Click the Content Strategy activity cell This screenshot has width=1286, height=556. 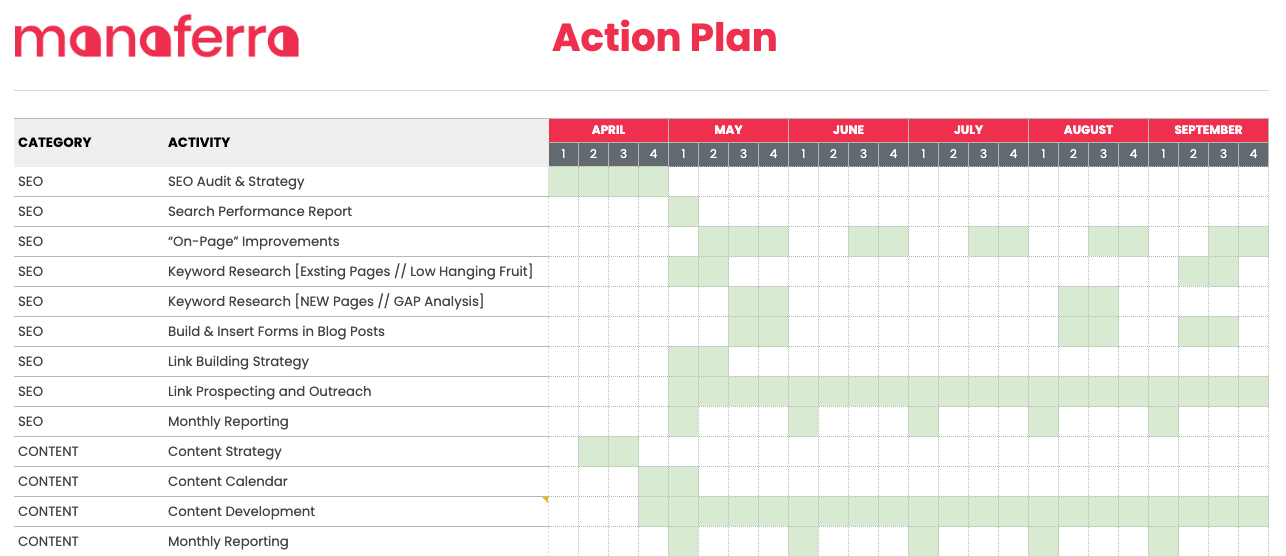pyautogui.click(x=225, y=451)
